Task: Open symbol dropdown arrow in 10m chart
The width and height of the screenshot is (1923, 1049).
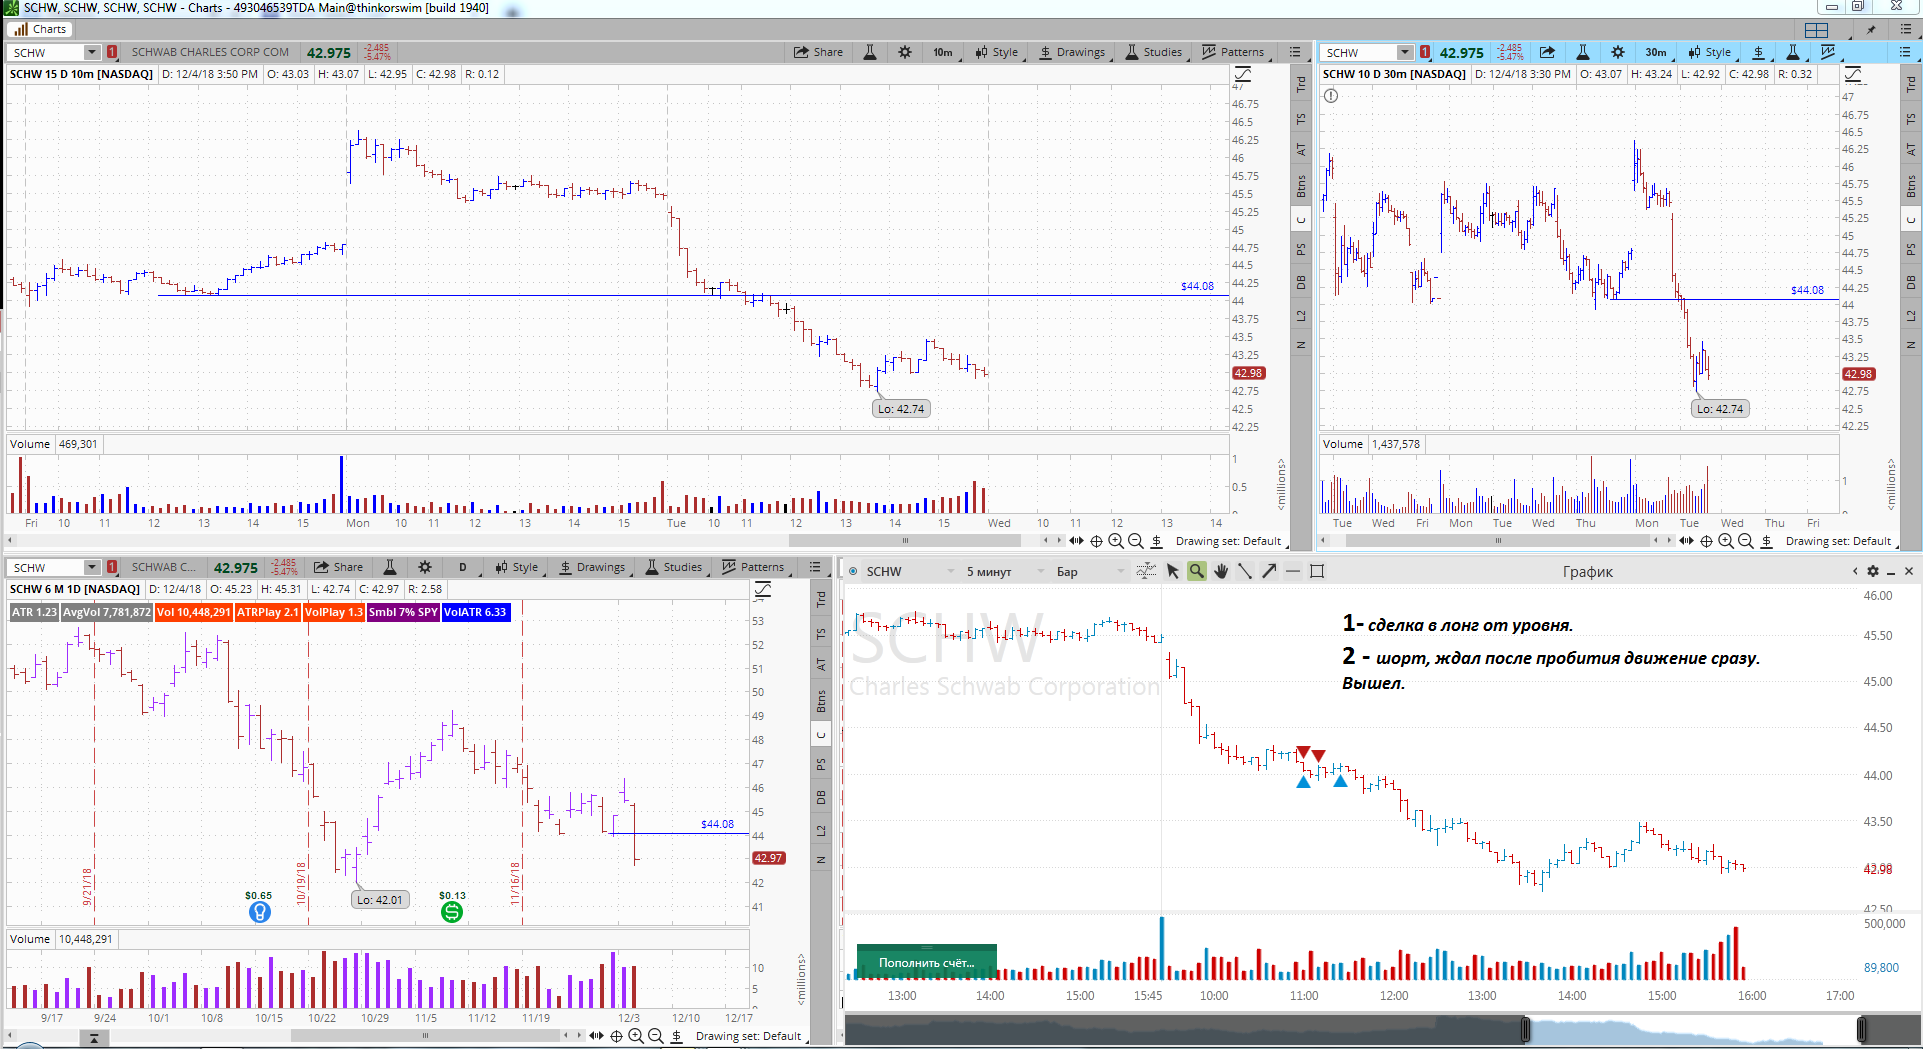Action: (x=91, y=52)
